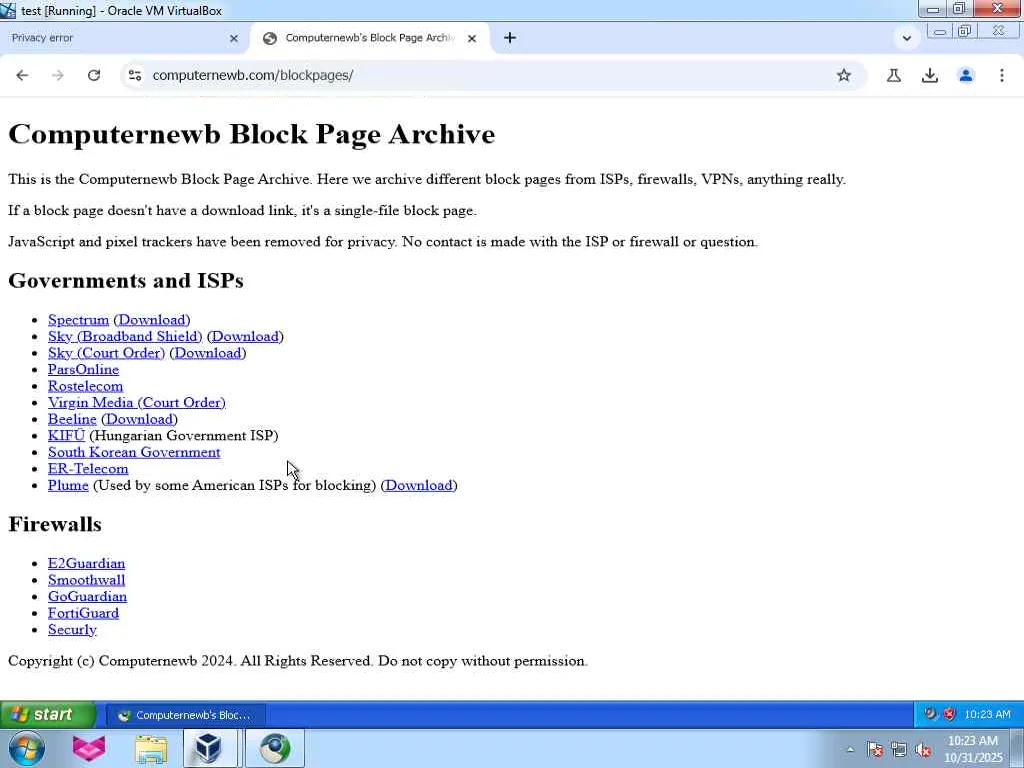Open the E2Guardian link
The width and height of the screenshot is (1024, 768).
86,564
